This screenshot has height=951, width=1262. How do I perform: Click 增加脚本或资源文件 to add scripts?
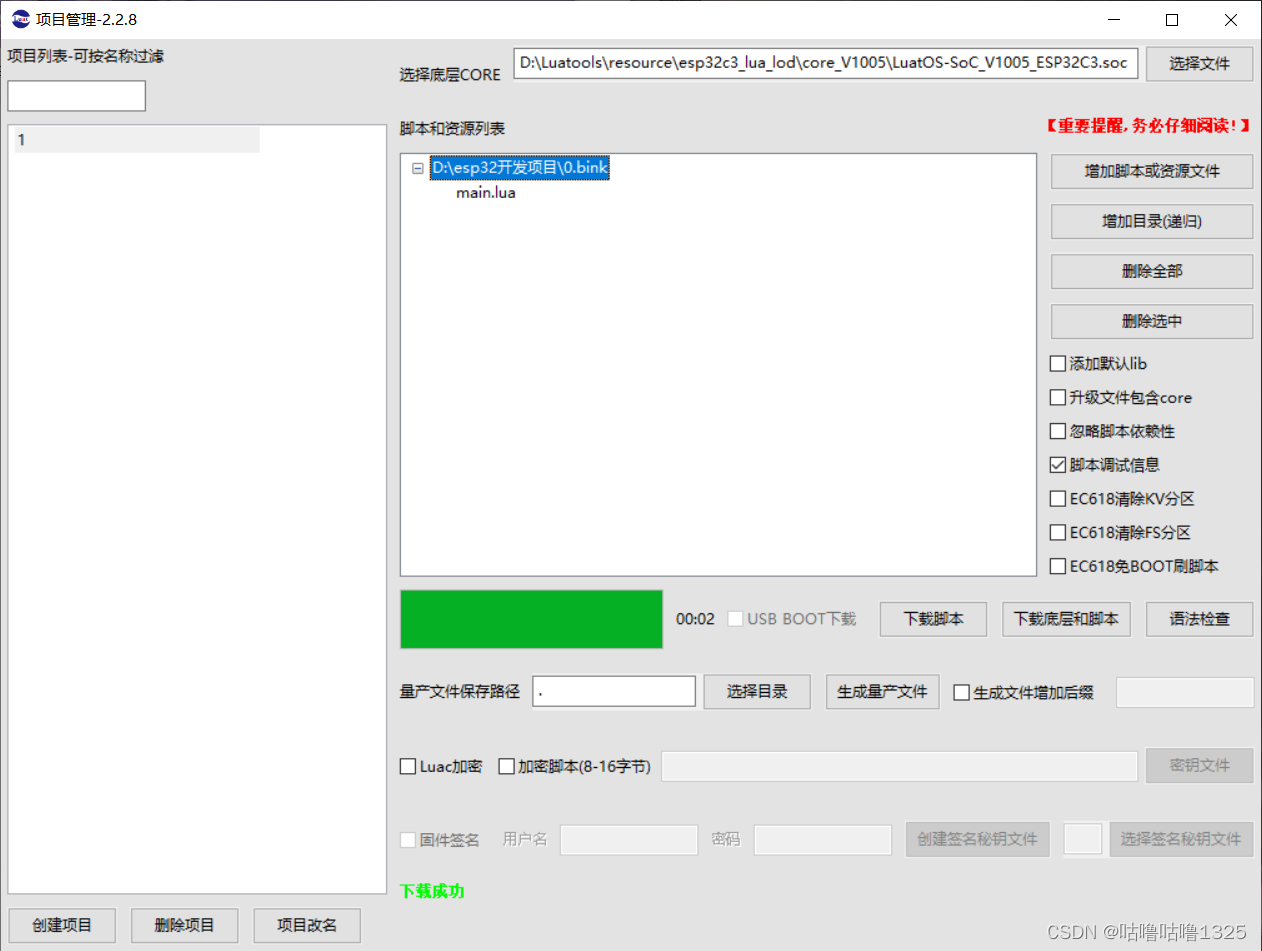pyautogui.click(x=1151, y=171)
